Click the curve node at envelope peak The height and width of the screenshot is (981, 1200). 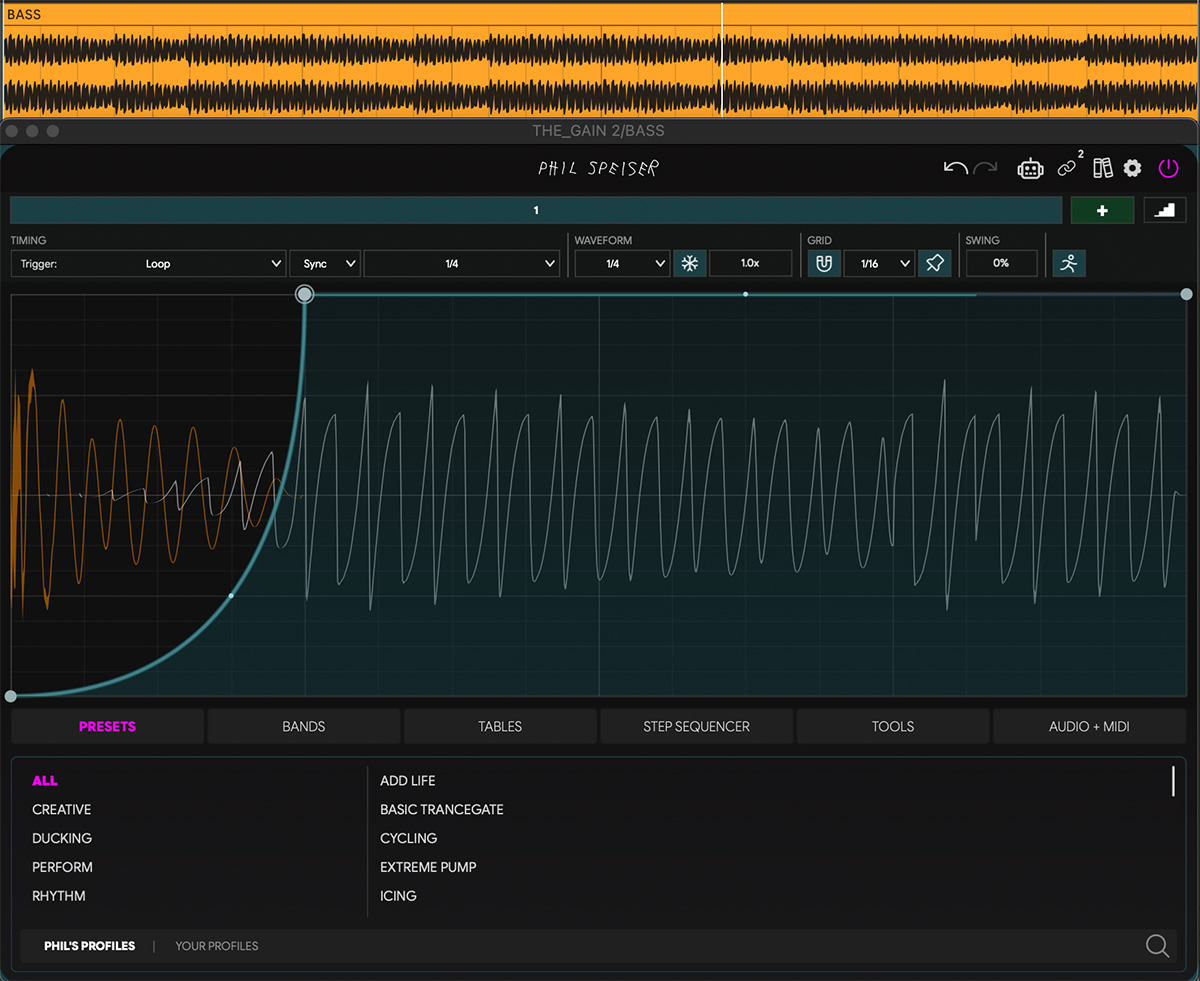305,294
